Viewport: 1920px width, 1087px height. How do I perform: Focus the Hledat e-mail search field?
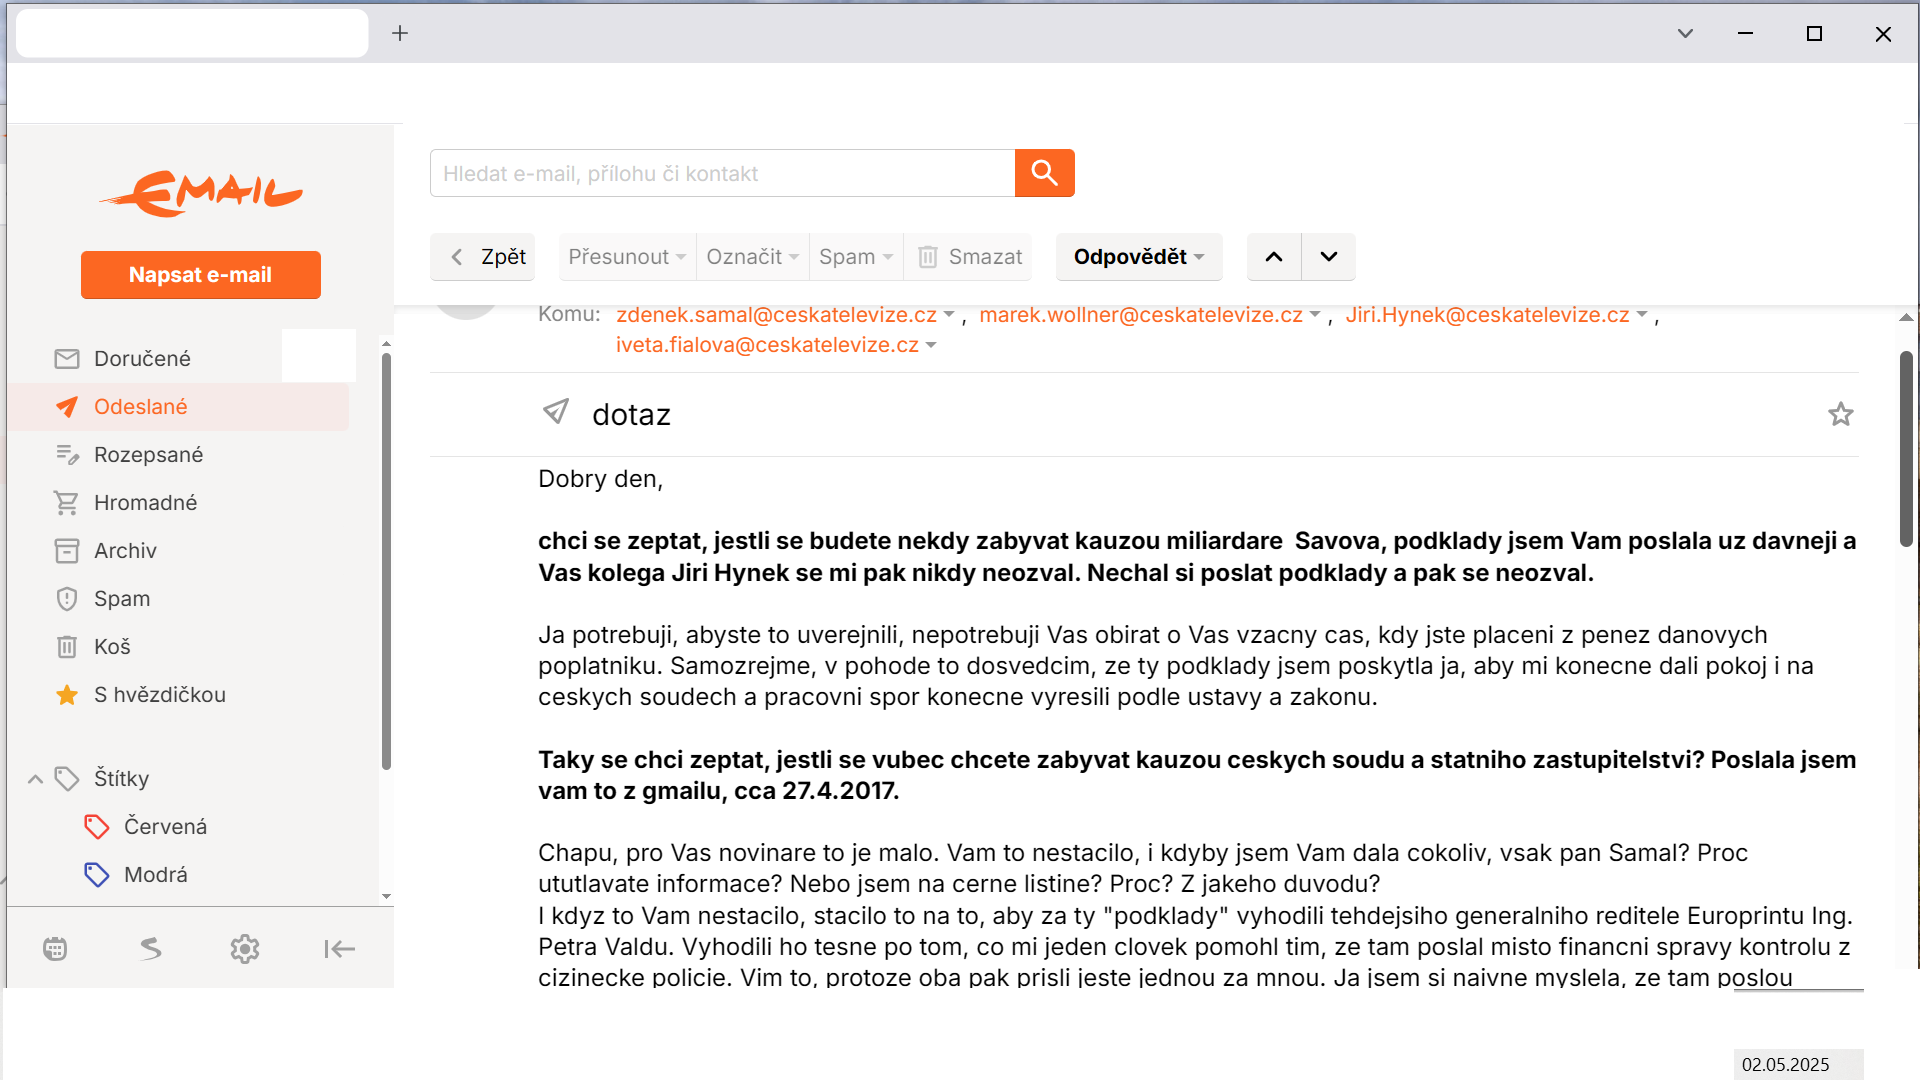(x=722, y=173)
